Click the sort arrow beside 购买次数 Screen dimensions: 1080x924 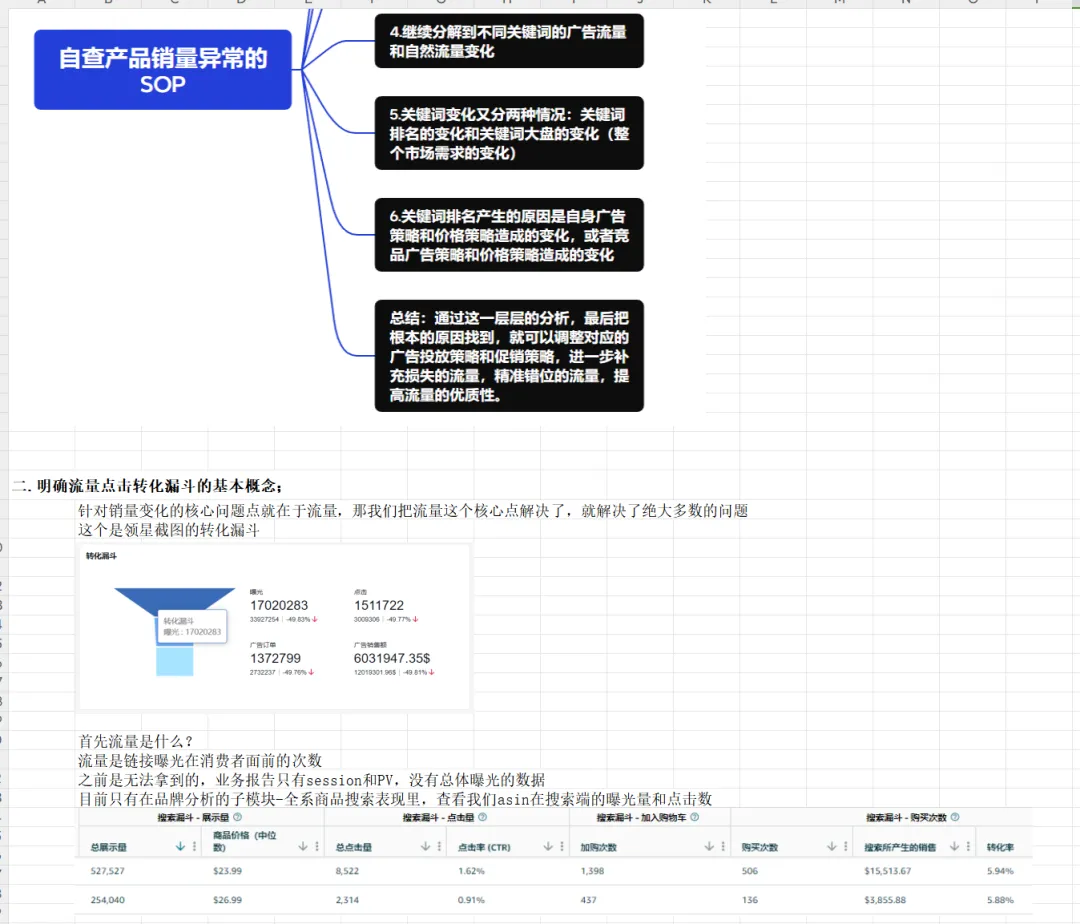pos(831,846)
